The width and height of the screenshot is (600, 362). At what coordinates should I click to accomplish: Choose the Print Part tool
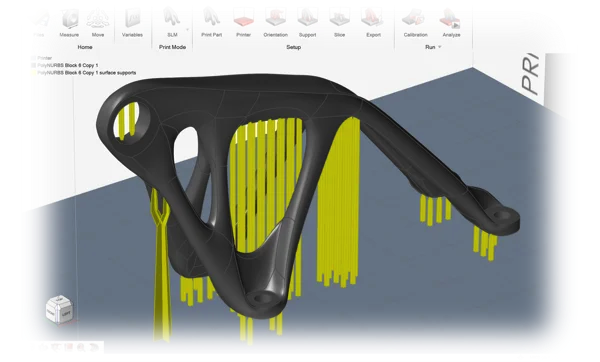[212, 23]
